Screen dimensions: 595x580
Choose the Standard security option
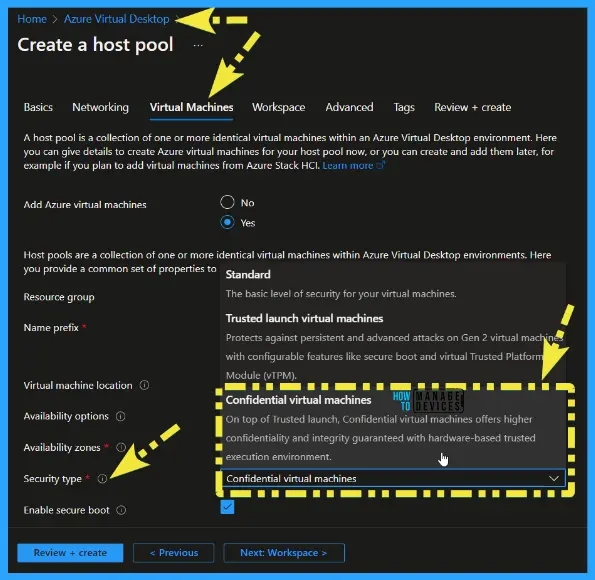pos(393,284)
